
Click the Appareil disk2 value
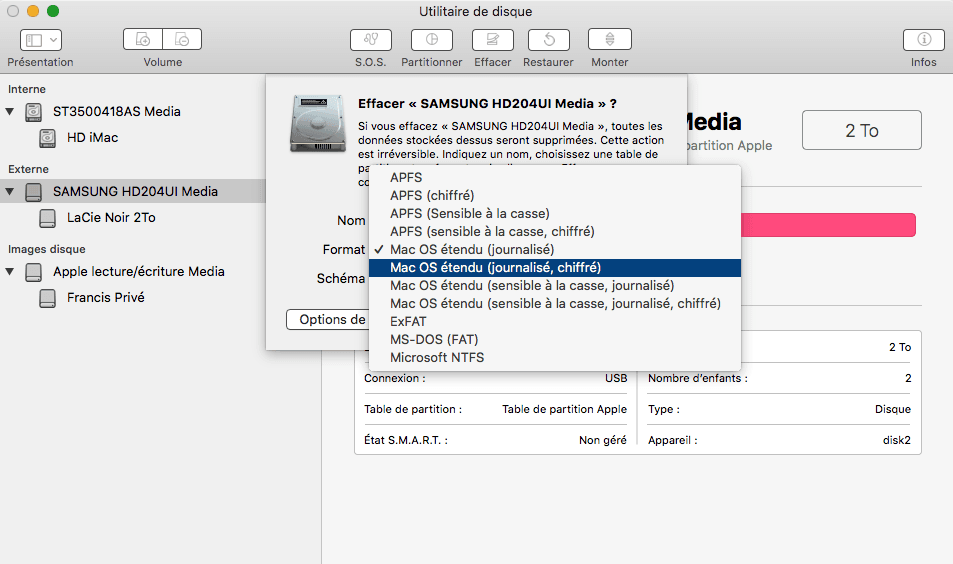tap(896, 440)
